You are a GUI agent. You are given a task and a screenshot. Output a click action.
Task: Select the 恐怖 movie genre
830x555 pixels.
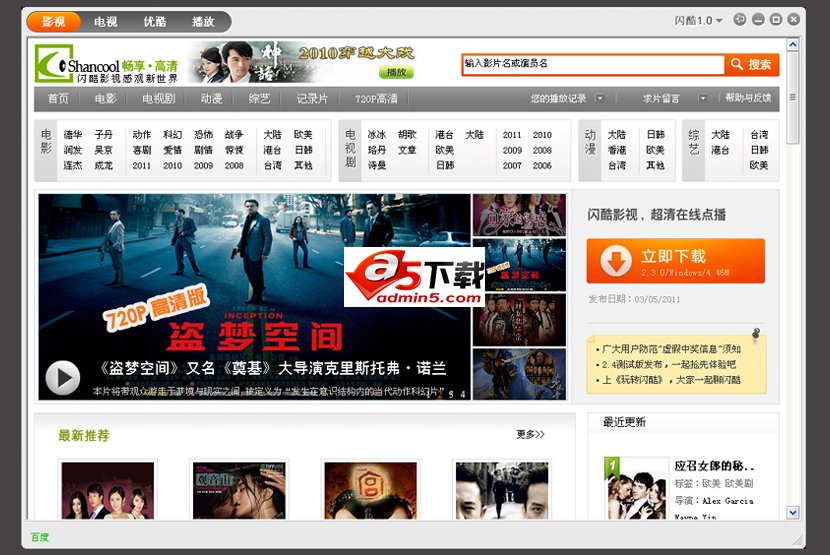point(203,135)
